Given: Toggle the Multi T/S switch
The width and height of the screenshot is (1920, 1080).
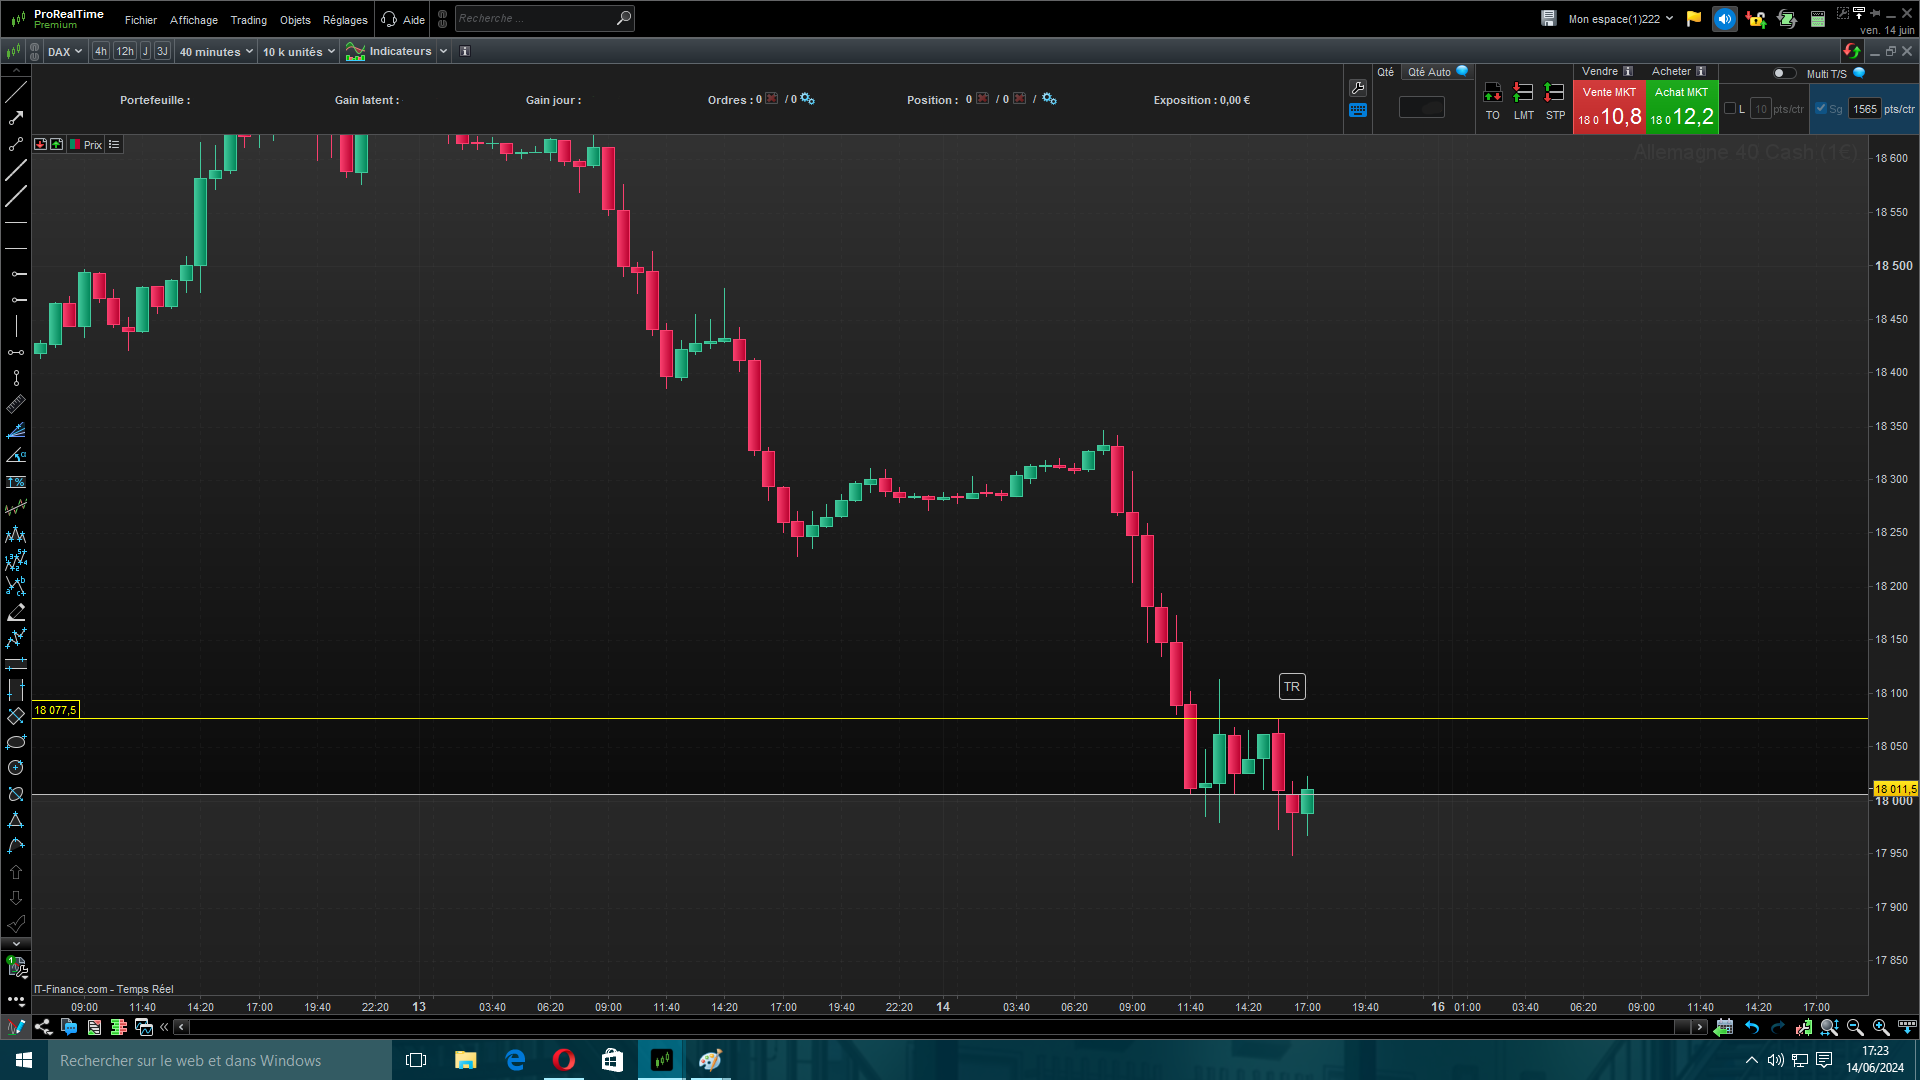Looking at the screenshot, I should (1783, 73).
